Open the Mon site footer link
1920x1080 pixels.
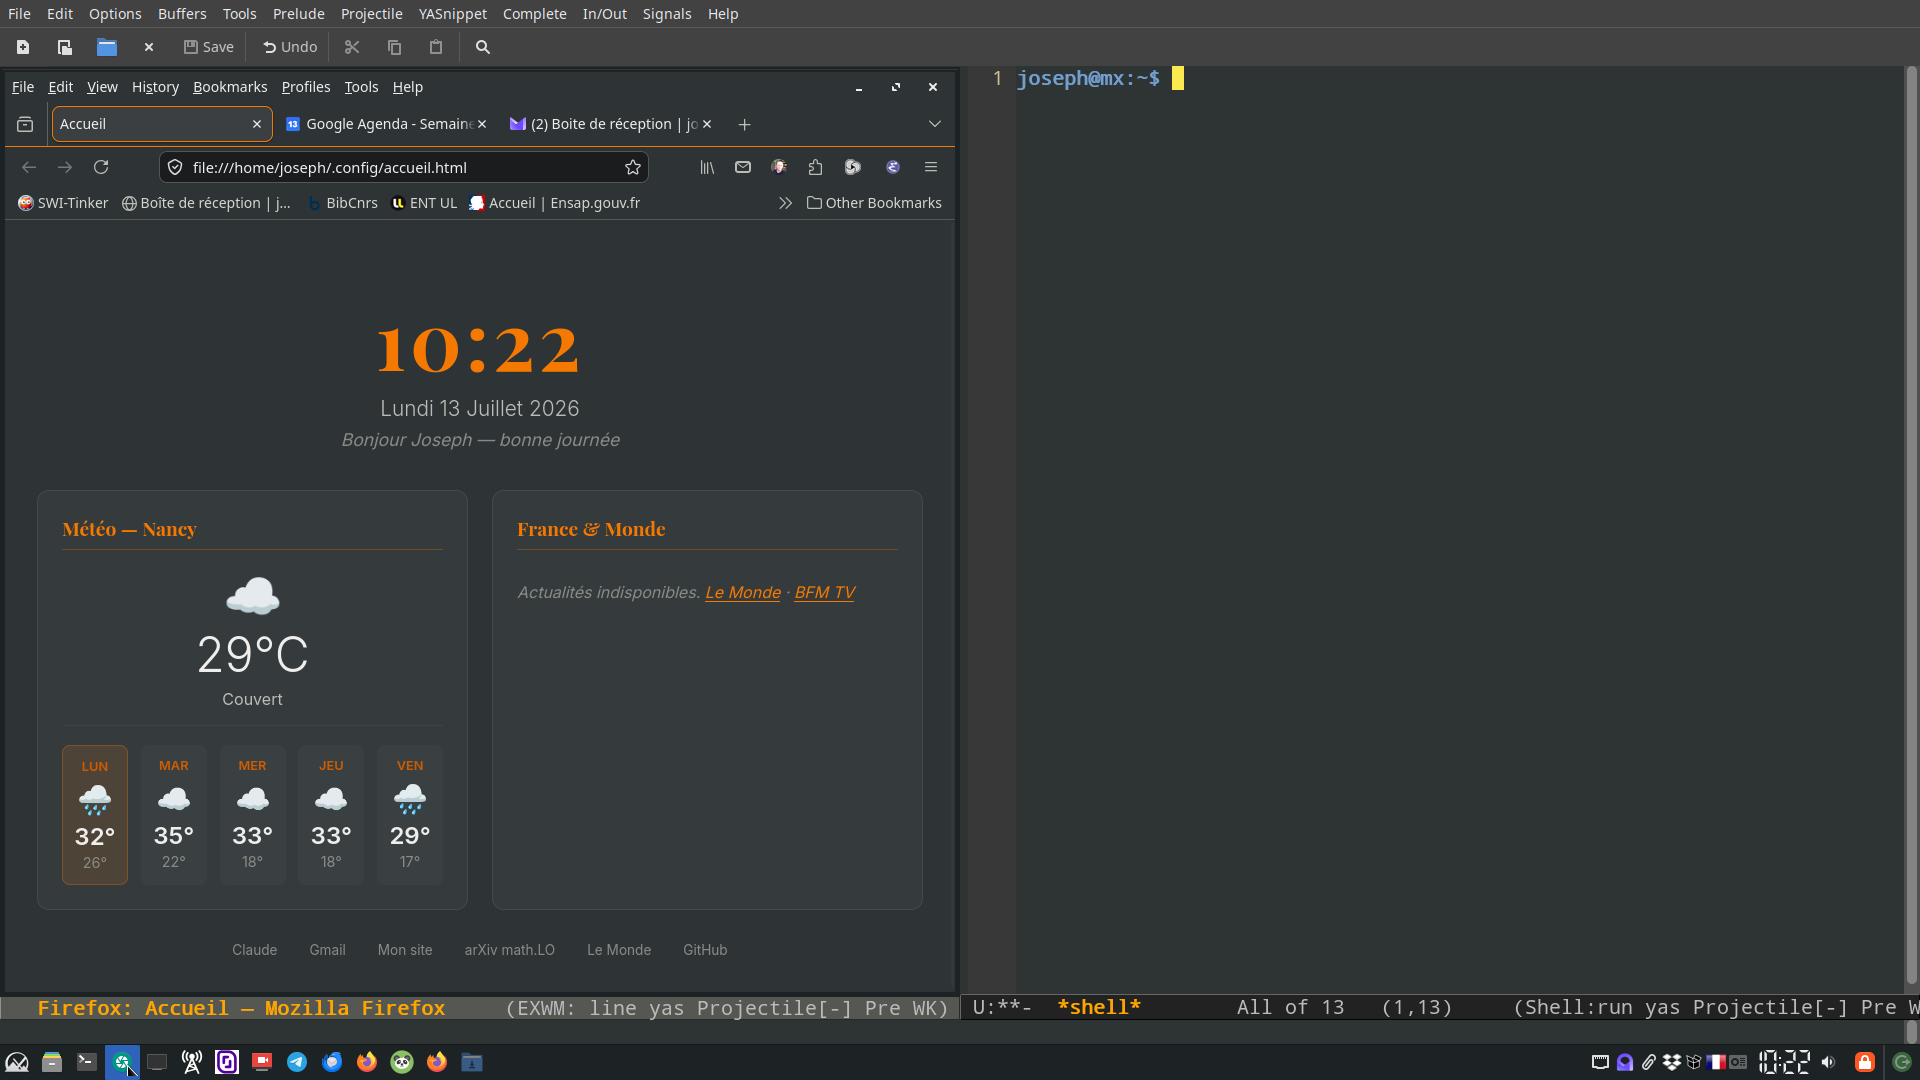pos(405,950)
